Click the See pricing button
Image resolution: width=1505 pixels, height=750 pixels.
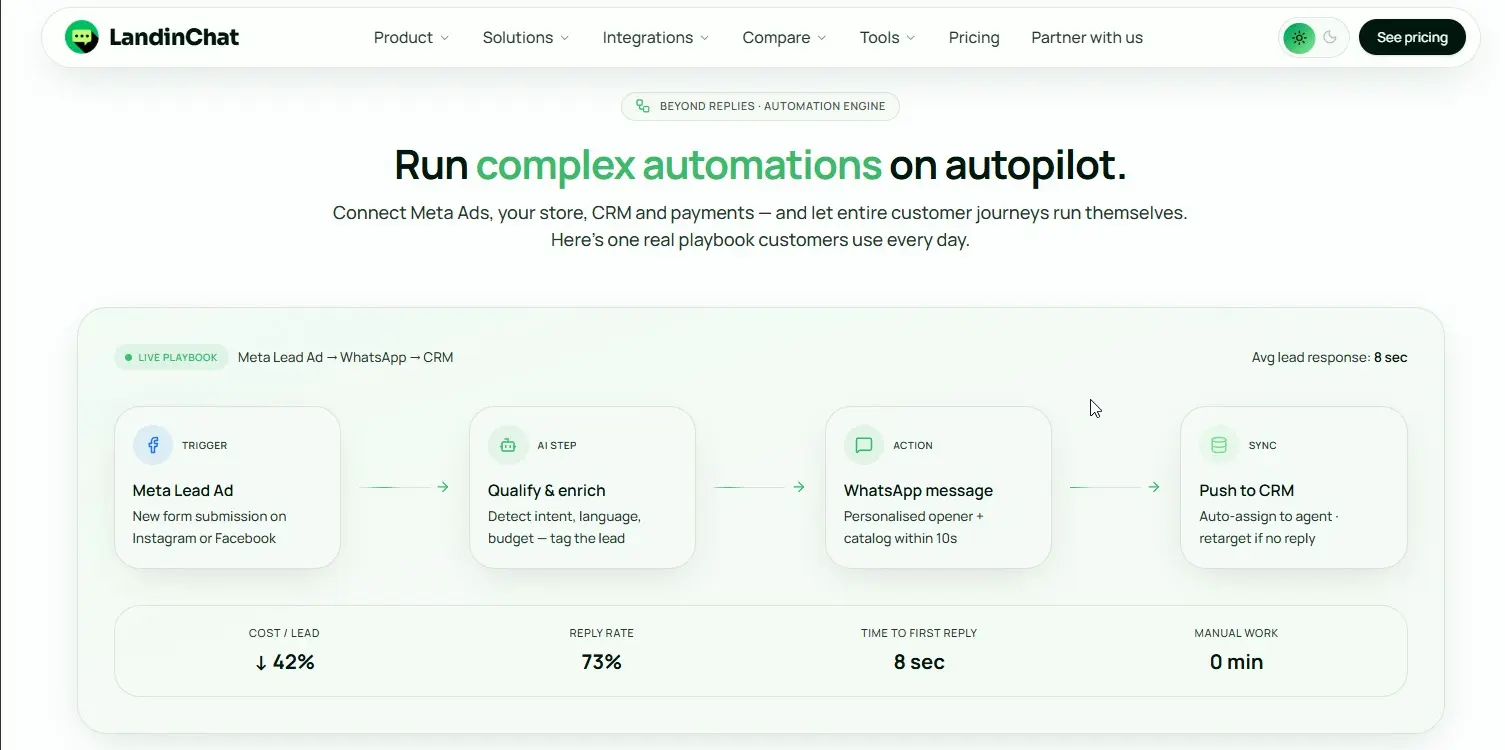(1412, 38)
